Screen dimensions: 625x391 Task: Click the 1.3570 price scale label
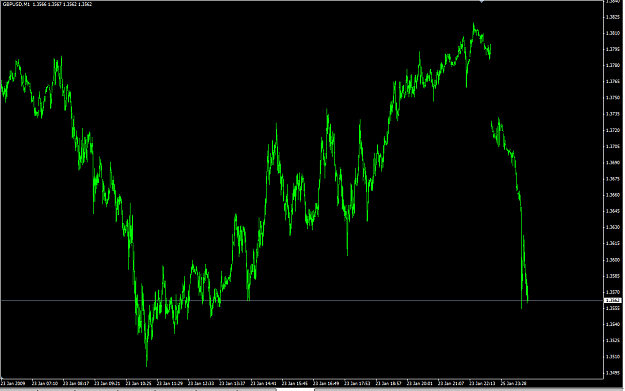pos(613,292)
